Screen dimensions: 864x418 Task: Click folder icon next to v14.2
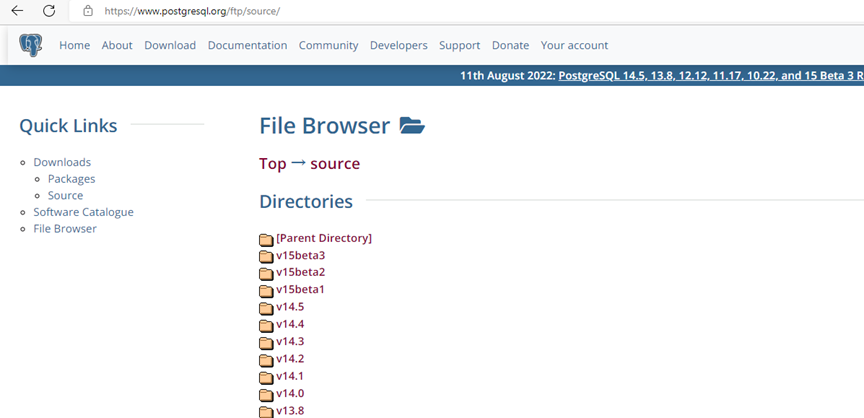(x=266, y=360)
